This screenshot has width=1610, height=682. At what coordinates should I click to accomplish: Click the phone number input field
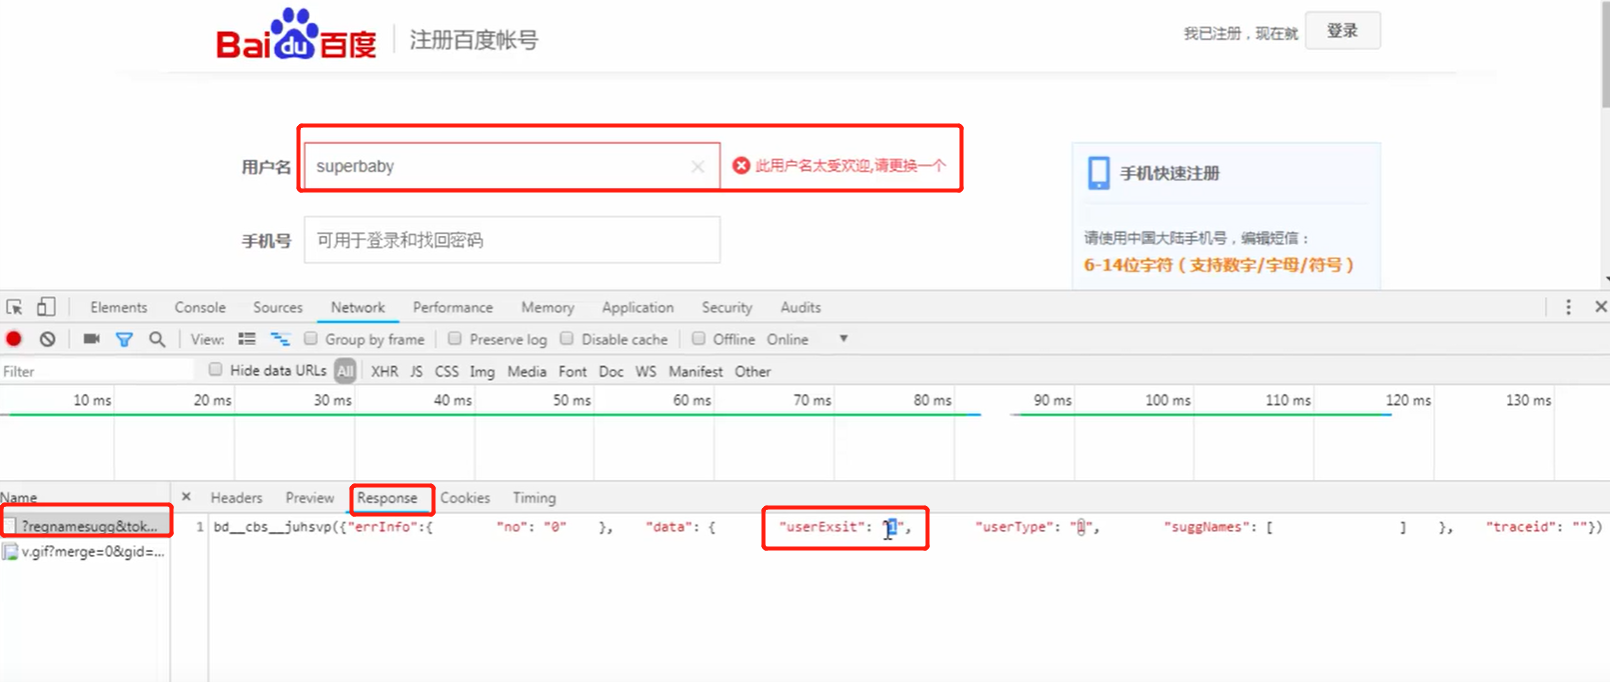coord(512,240)
